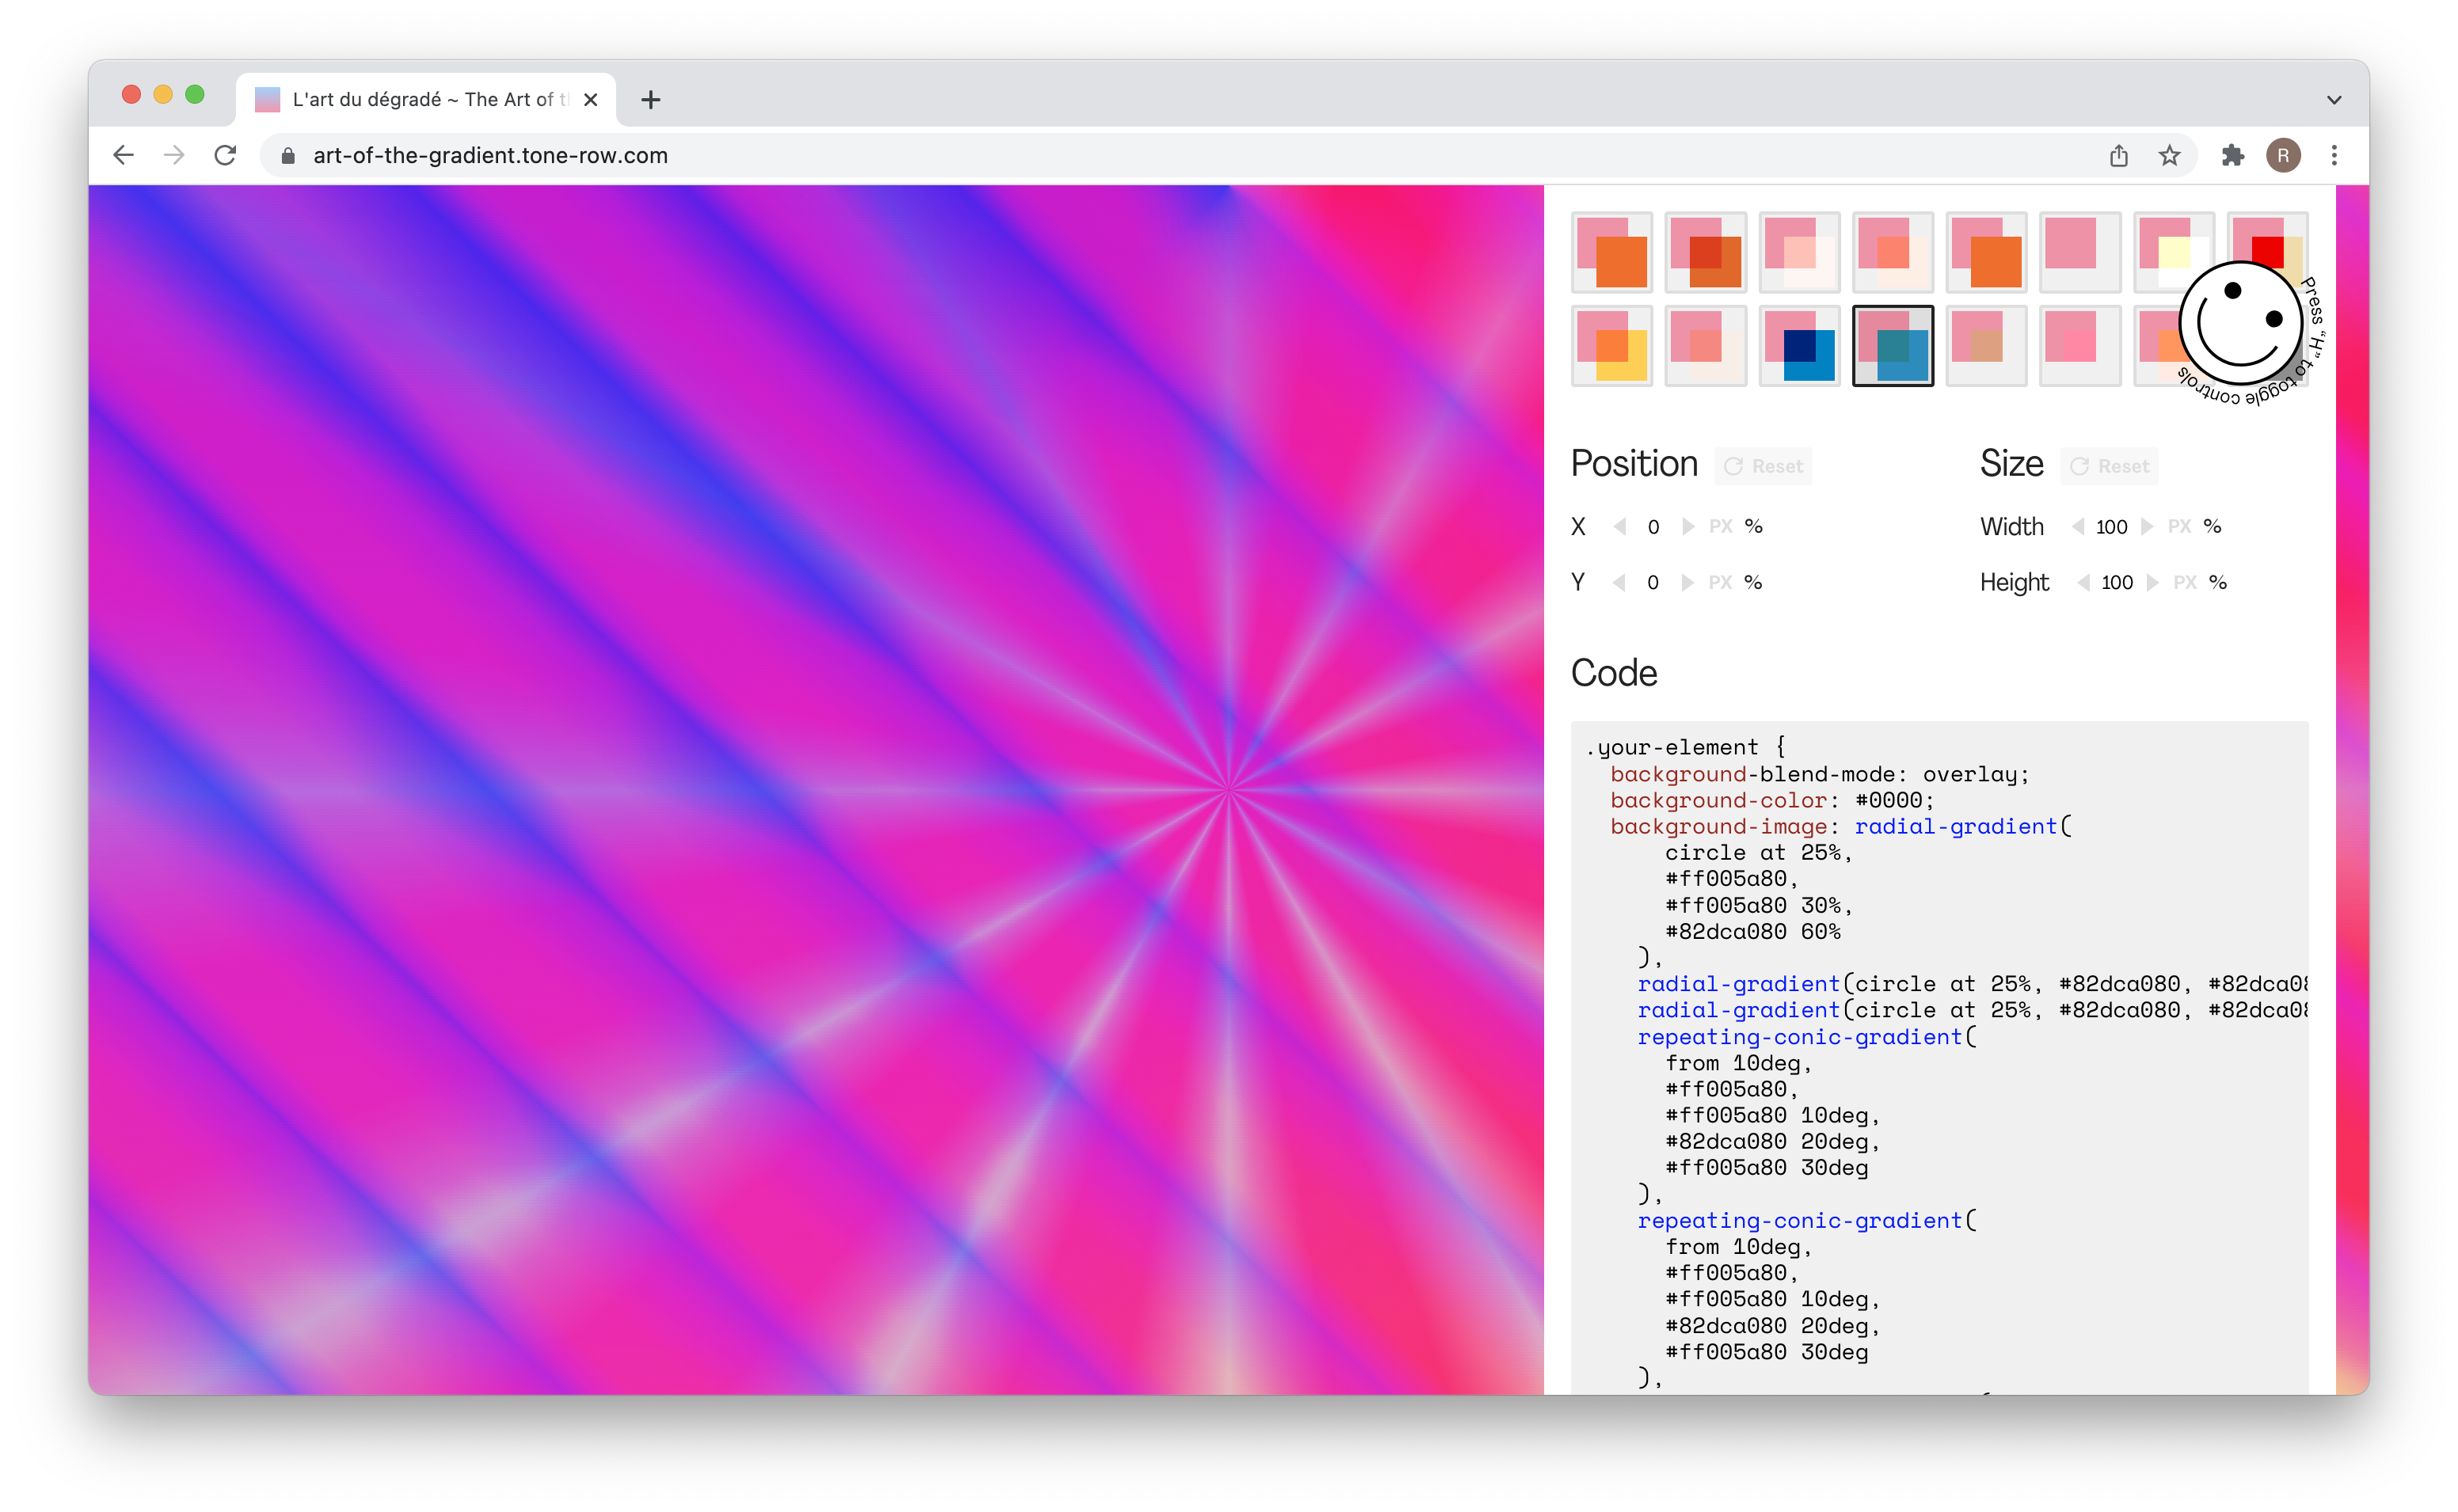Image resolution: width=2458 pixels, height=1512 pixels.
Task: Open a new browser tab
Action: pyautogui.click(x=650, y=99)
